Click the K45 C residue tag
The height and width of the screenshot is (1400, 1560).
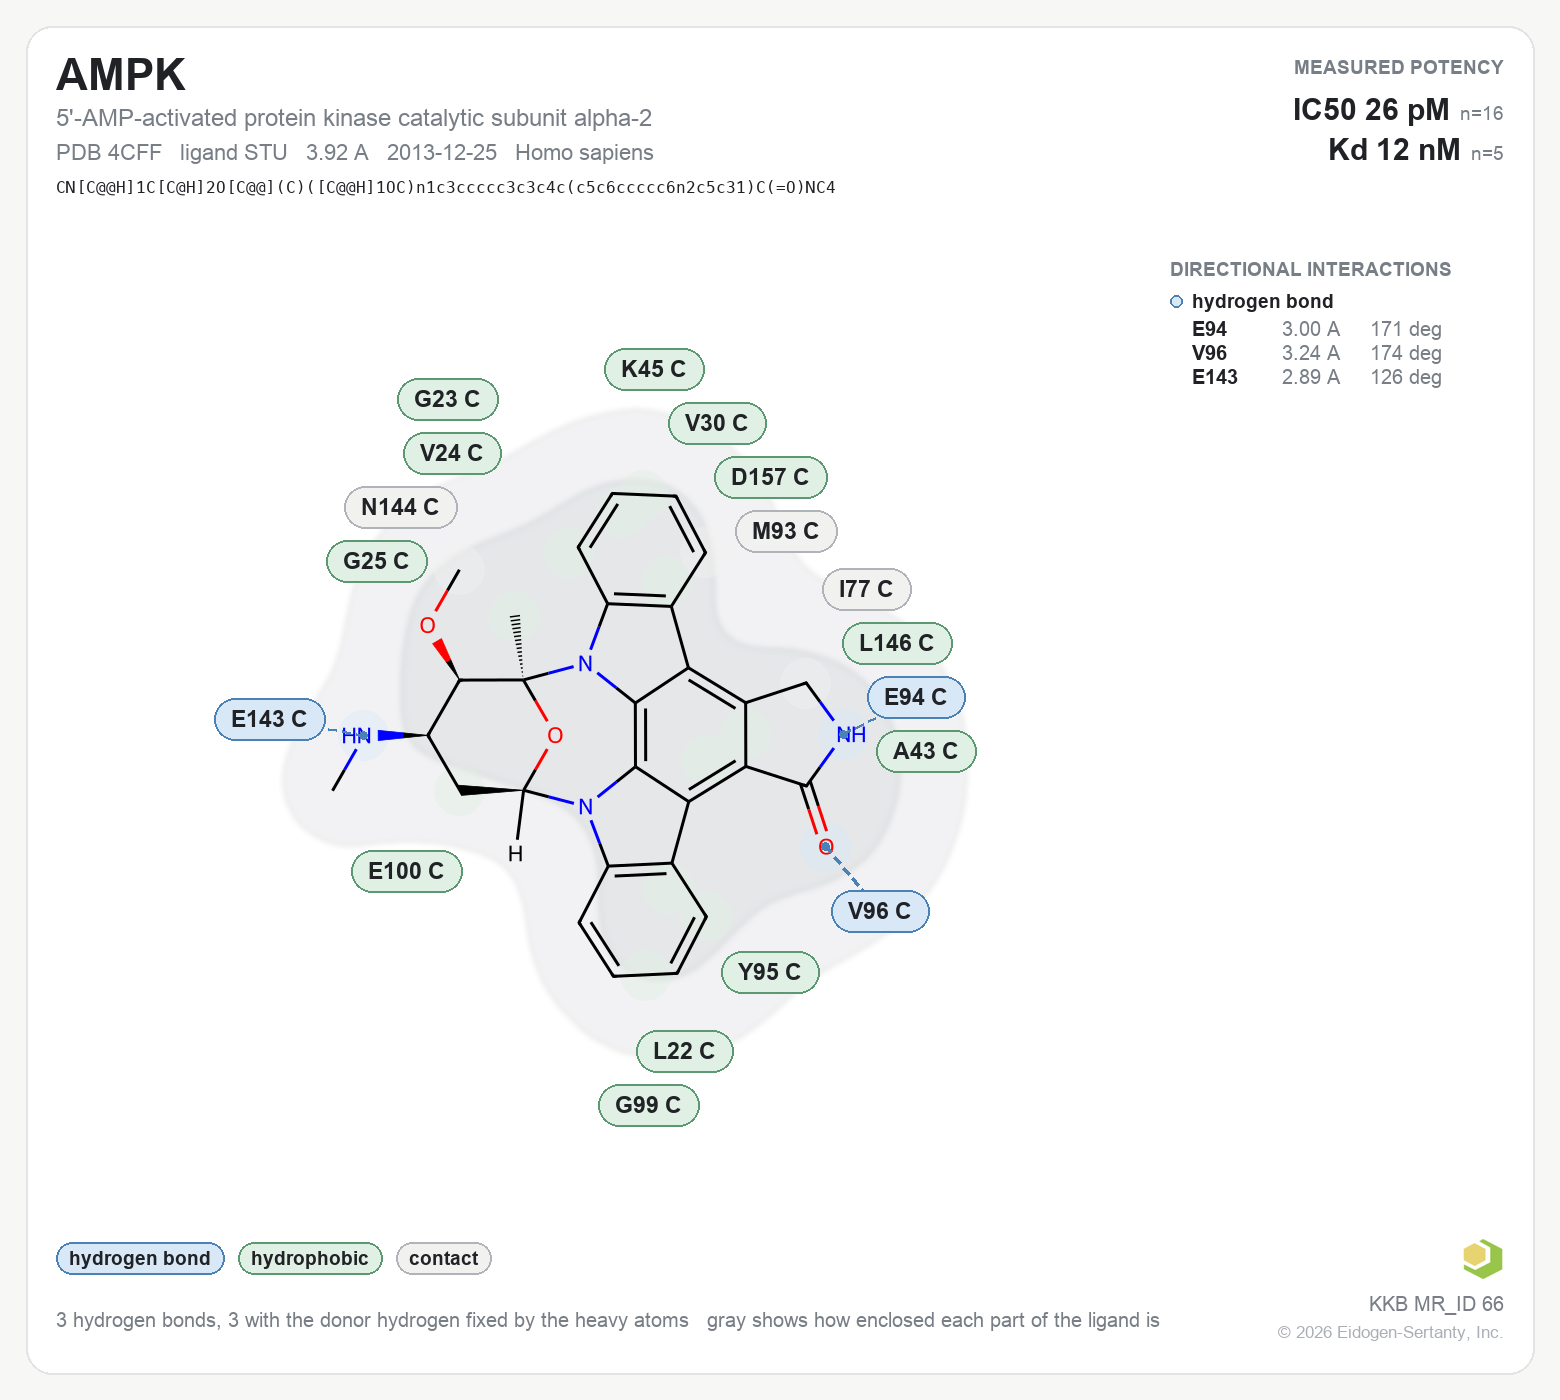(x=654, y=369)
